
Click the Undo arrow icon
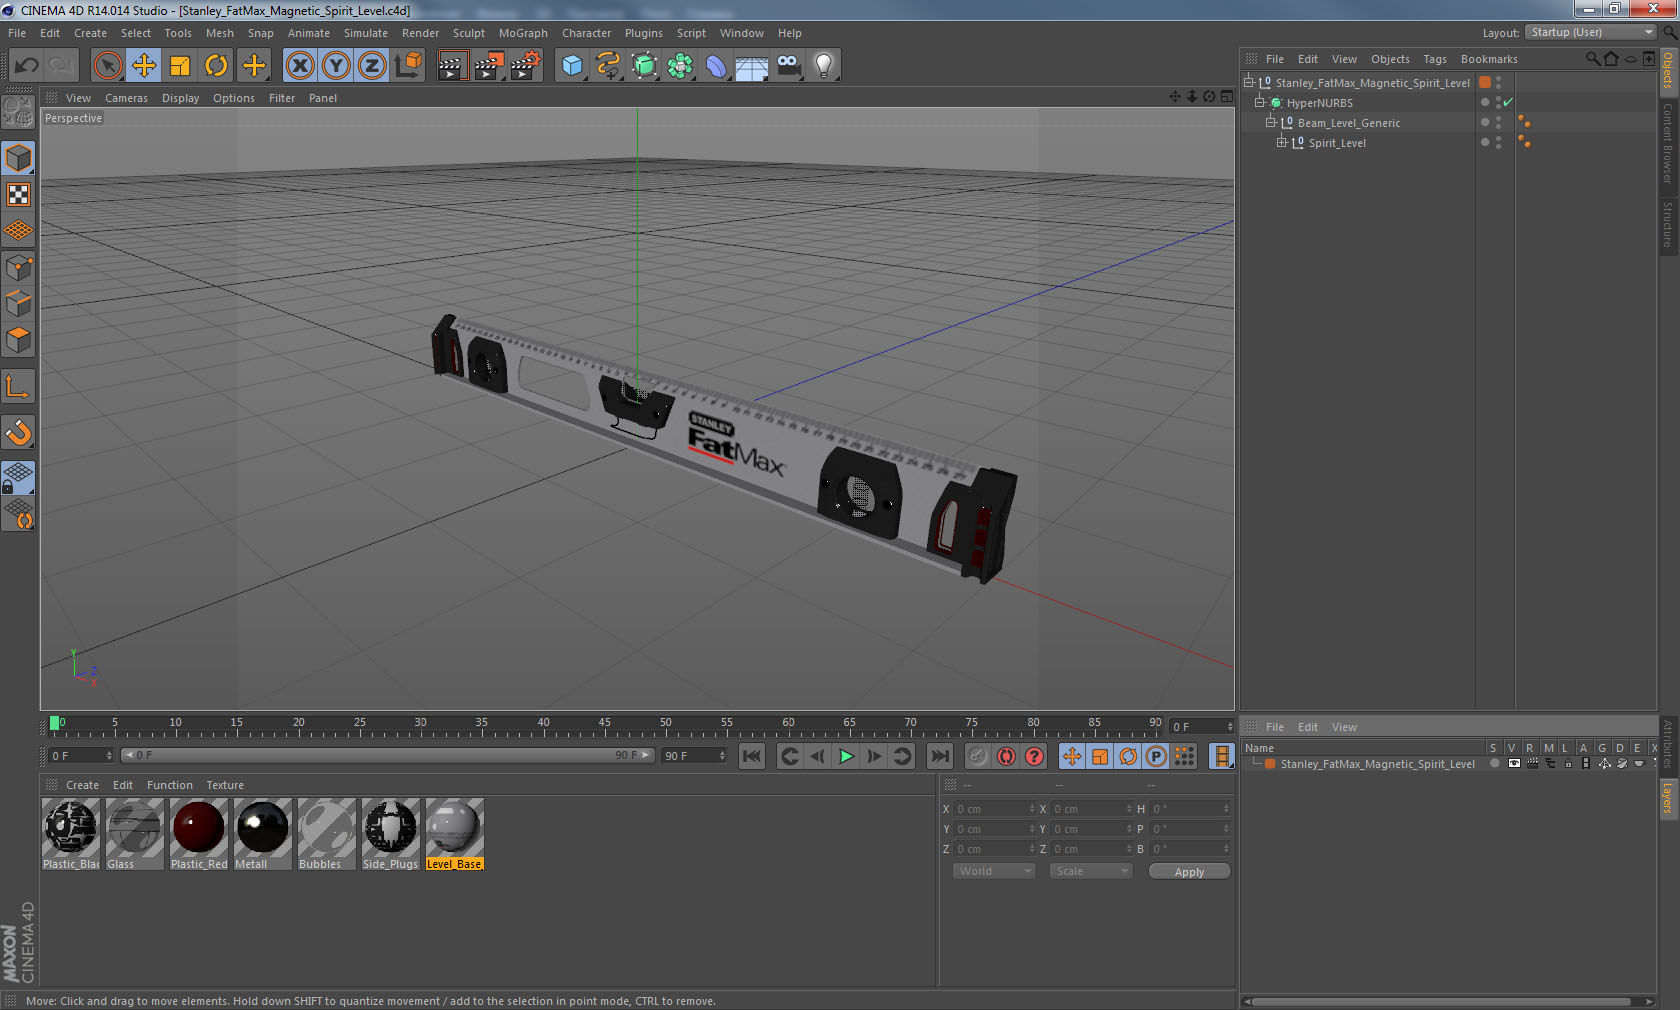pos(26,66)
